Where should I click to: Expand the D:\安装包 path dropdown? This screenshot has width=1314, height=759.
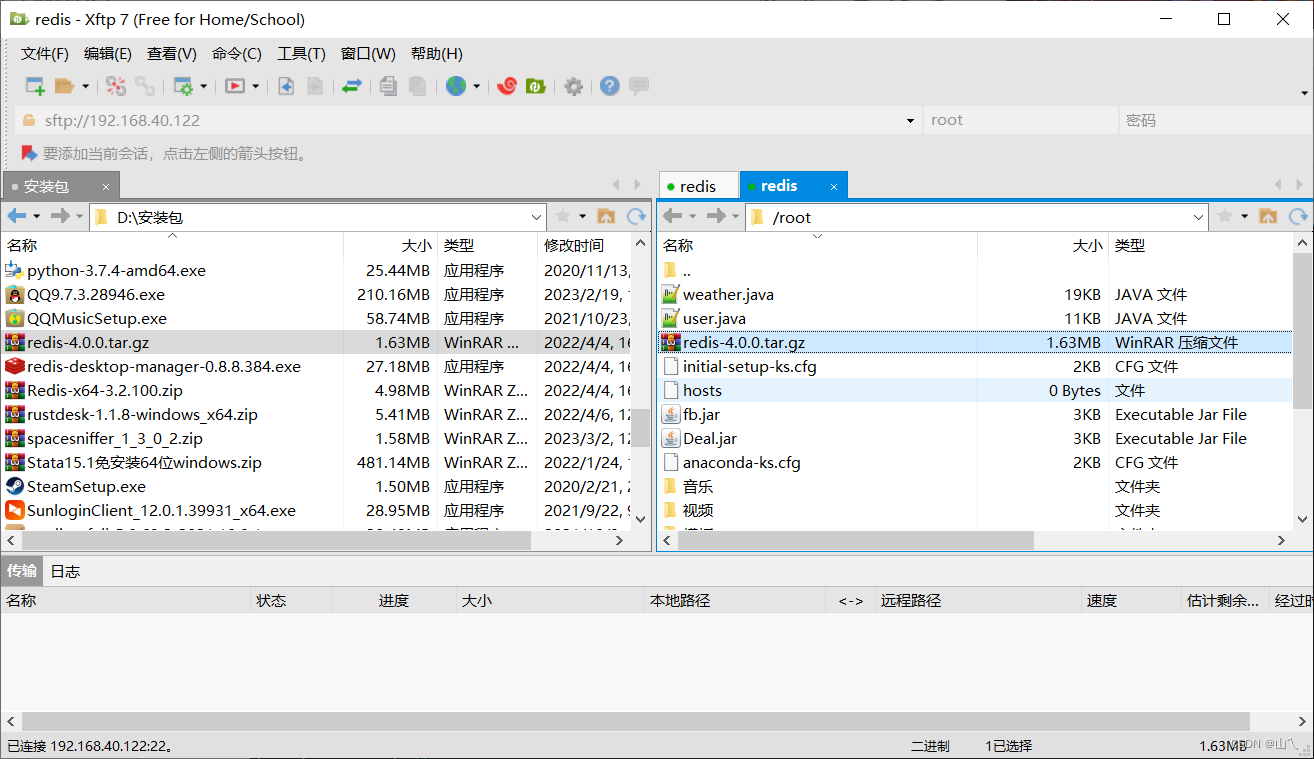click(x=536, y=217)
